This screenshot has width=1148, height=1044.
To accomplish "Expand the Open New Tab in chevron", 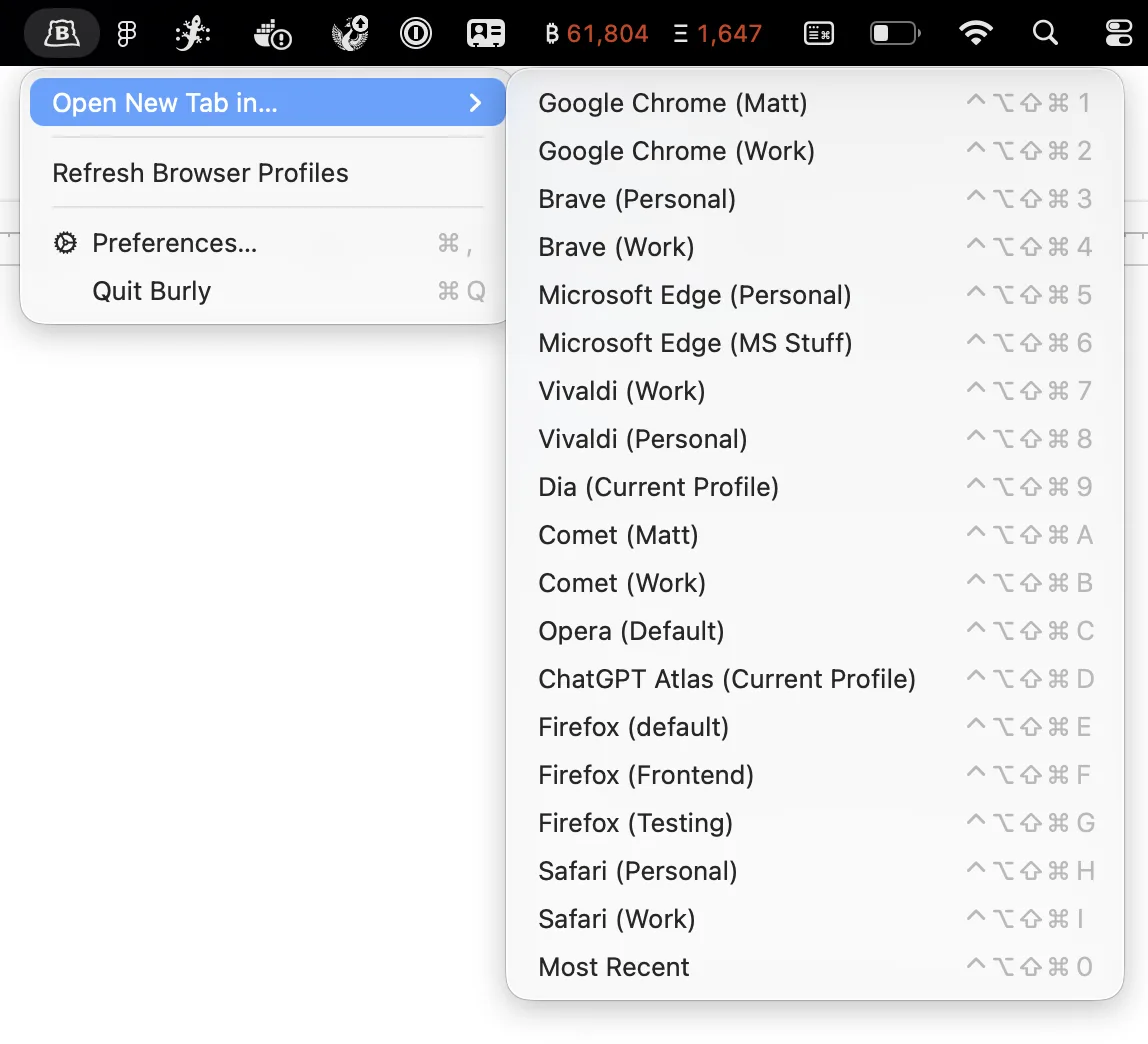I will [x=475, y=102].
